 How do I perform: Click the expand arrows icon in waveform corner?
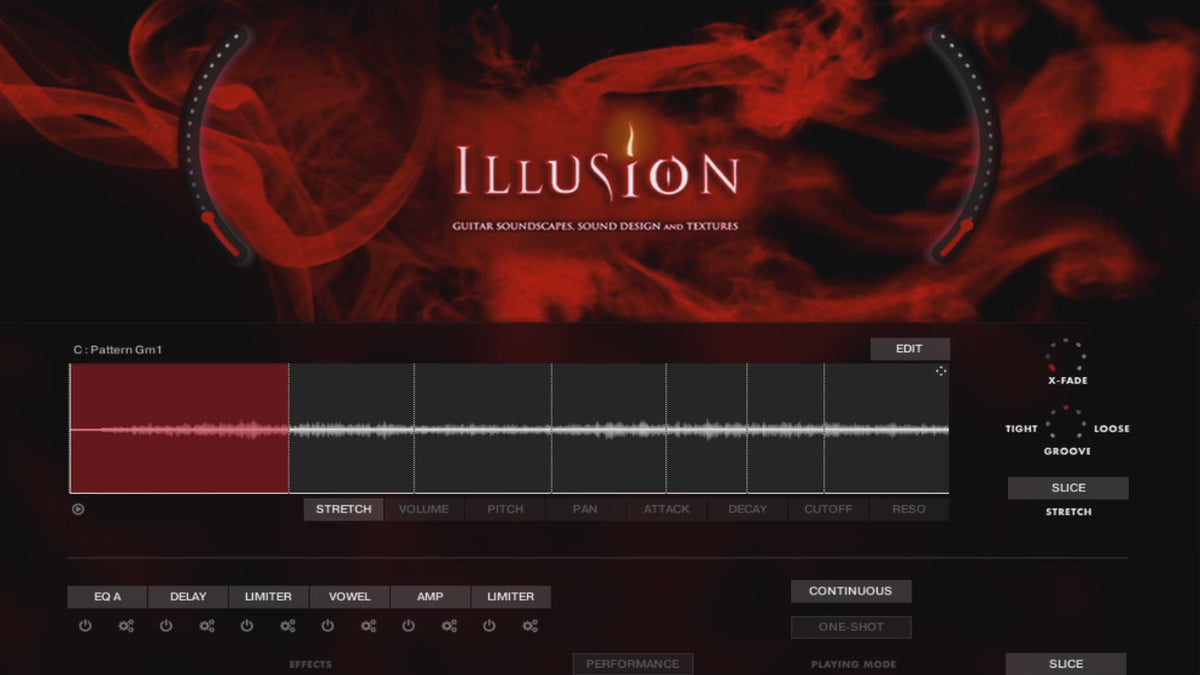pos(940,371)
